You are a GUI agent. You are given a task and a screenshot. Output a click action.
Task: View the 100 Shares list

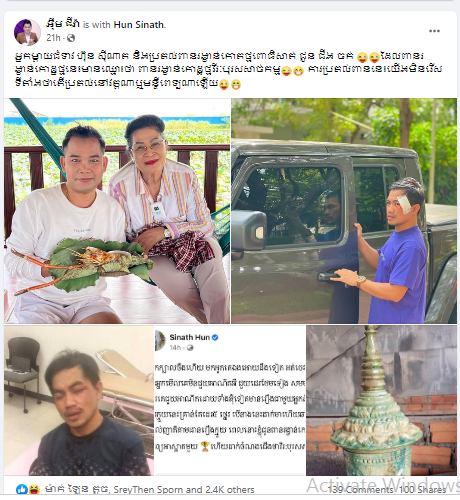pos(422,489)
